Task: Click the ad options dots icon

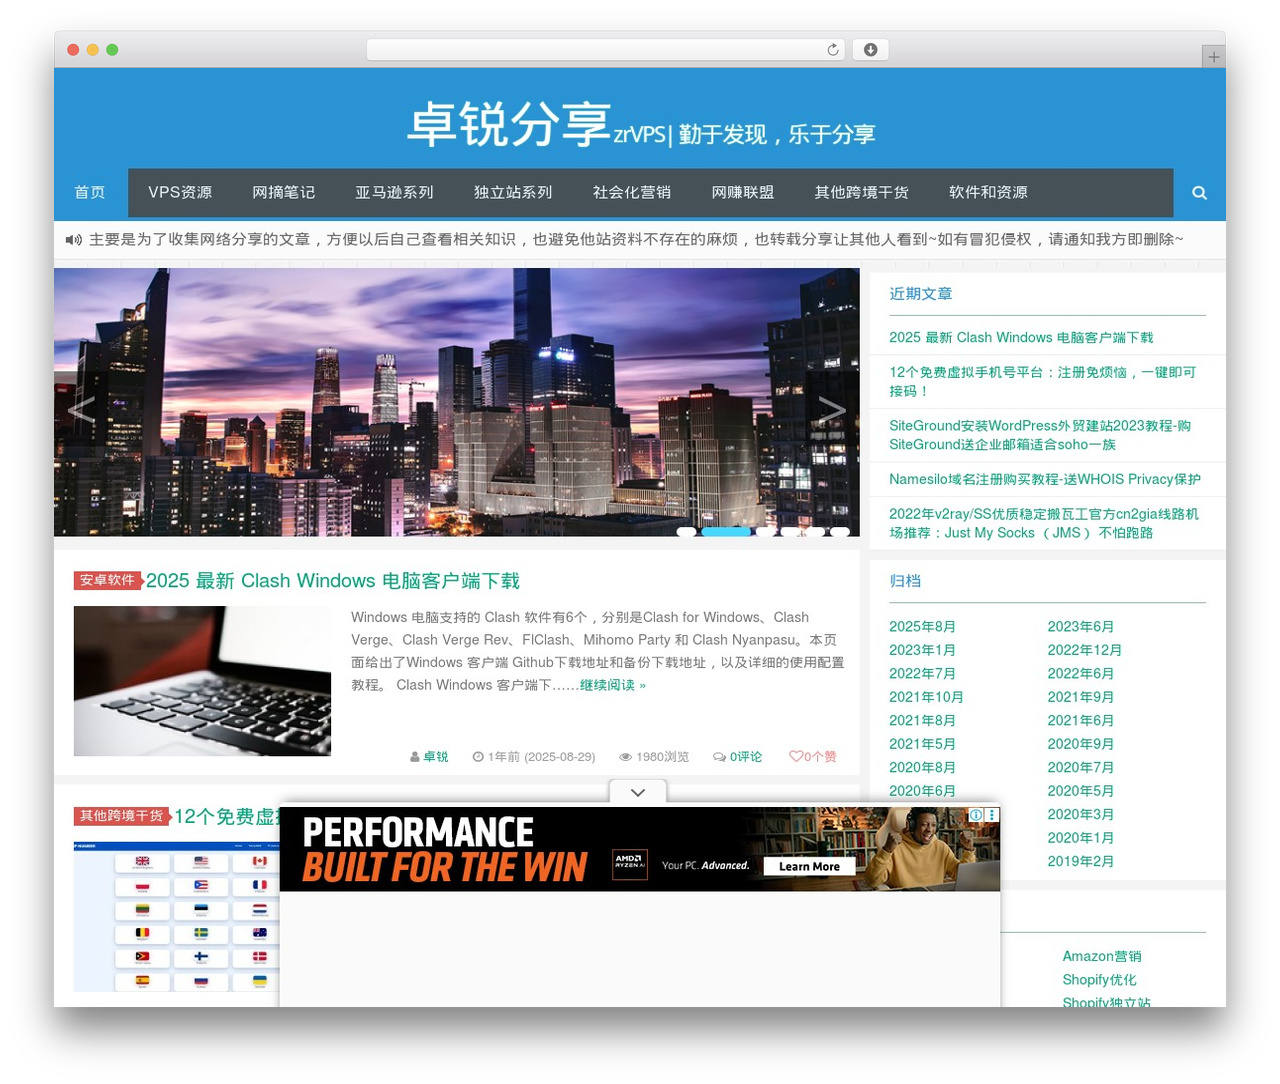Action: point(992,815)
